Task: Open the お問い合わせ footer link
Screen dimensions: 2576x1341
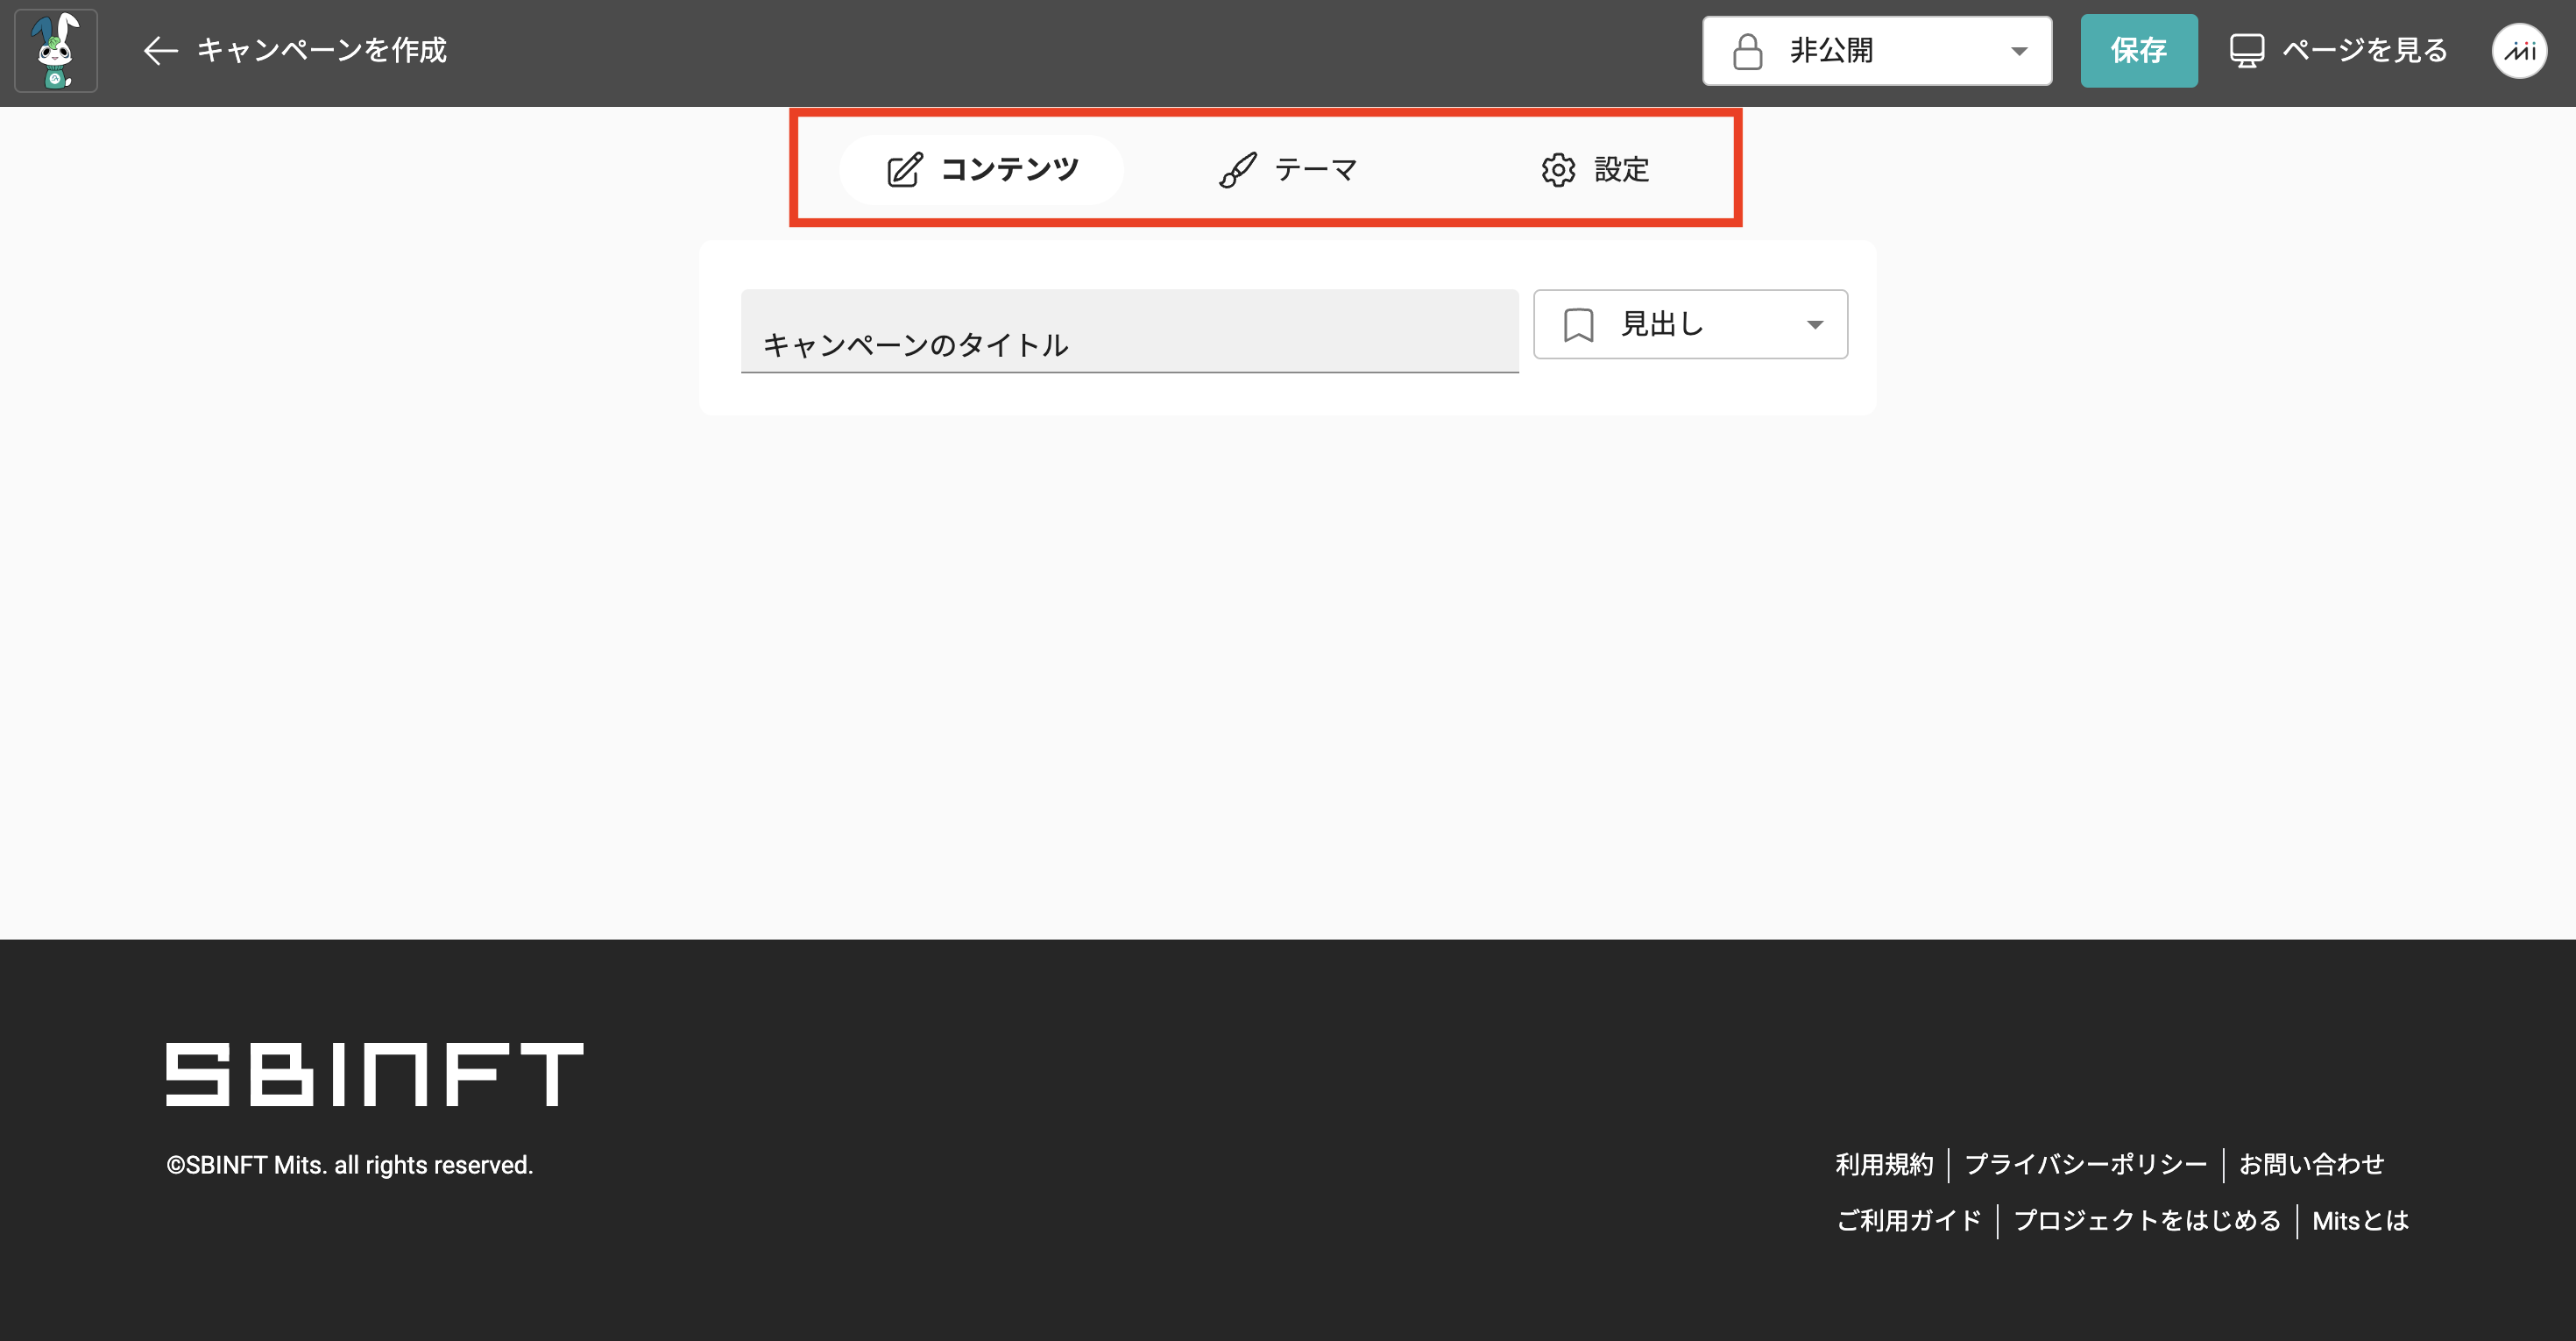Action: coord(2311,1164)
